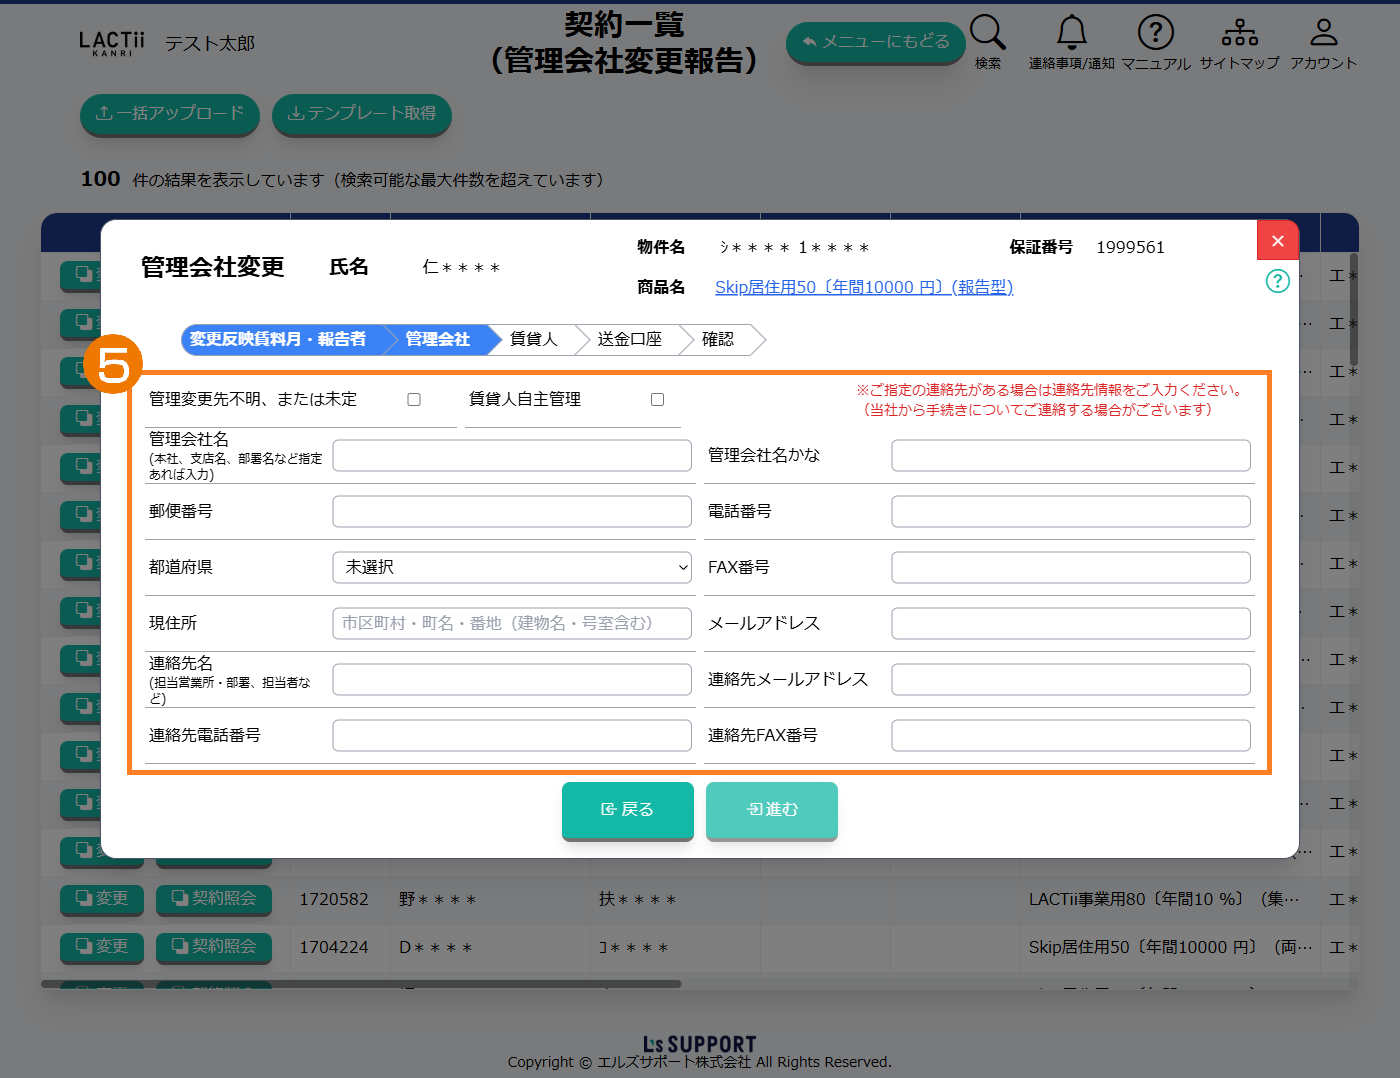Select the 賃貸人 step tab

533,340
